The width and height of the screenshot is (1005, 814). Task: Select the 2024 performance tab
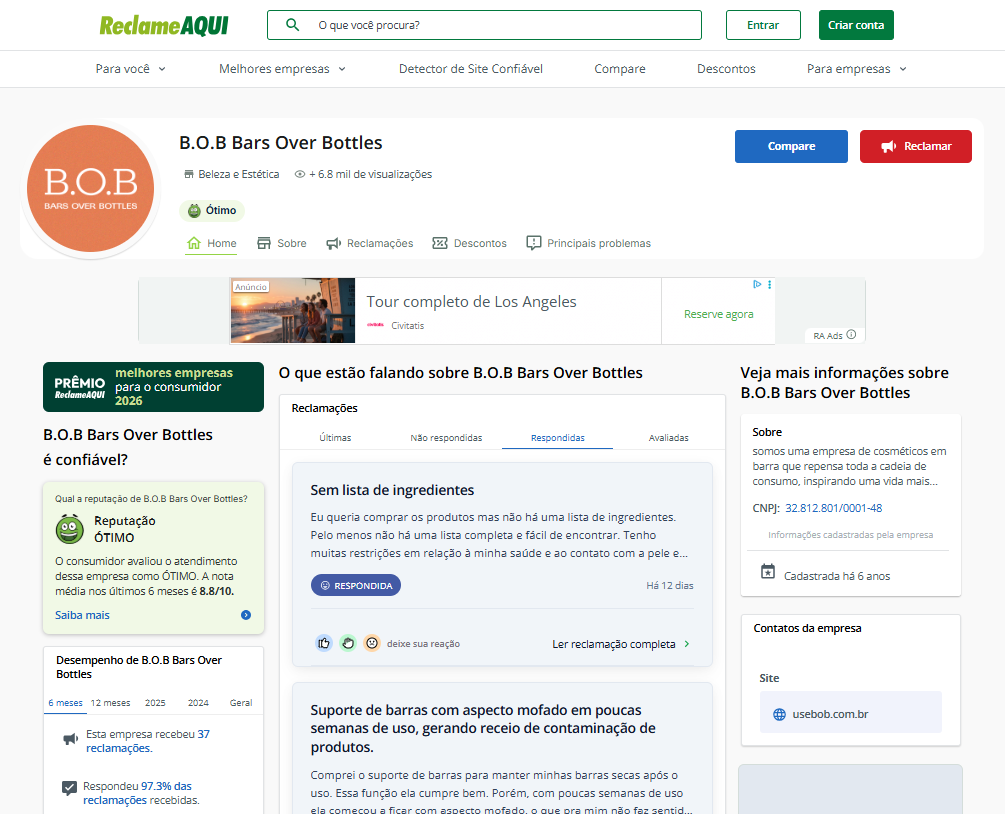tap(198, 703)
